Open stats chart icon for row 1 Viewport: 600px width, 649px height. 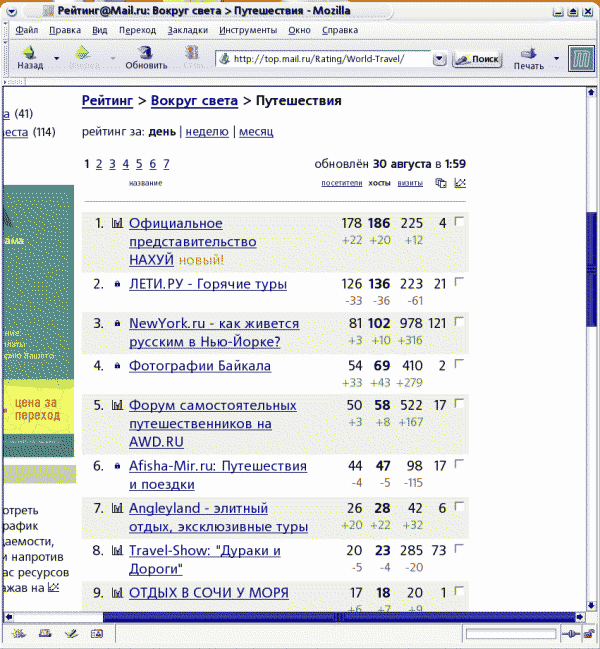(x=118, y=224)
